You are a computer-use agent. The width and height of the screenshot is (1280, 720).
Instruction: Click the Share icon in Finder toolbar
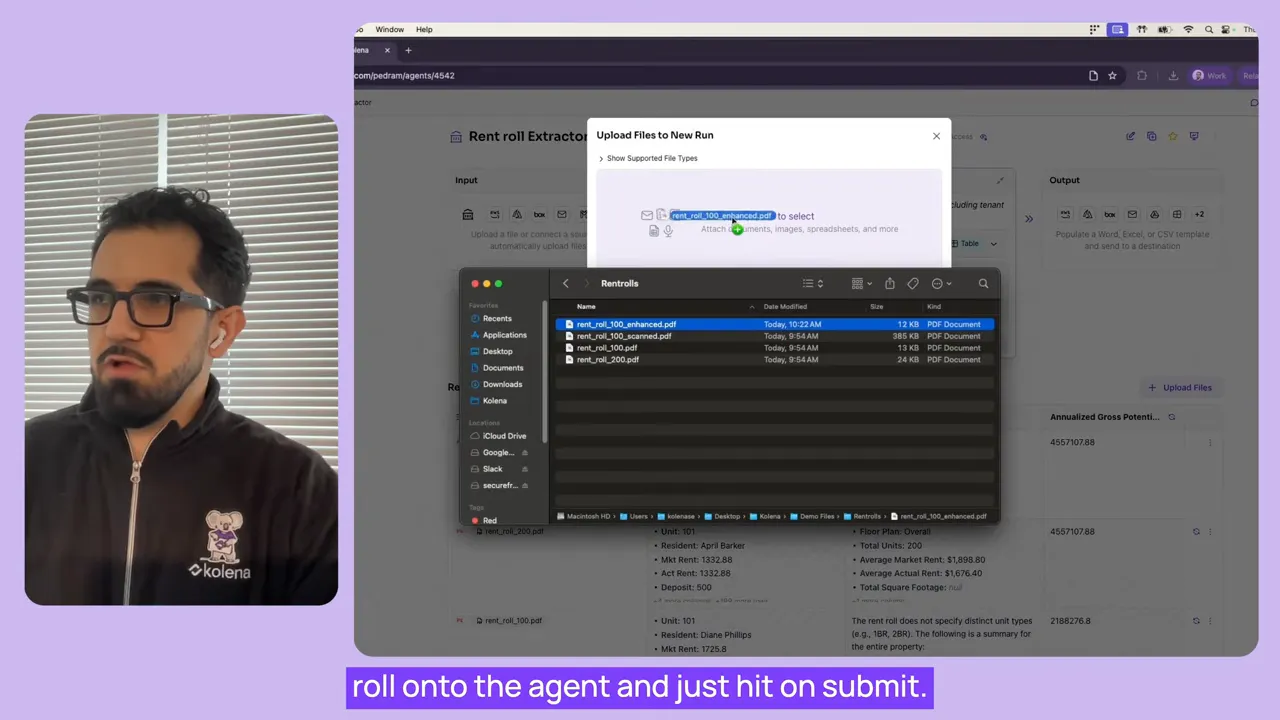click(x=889, y=283)
